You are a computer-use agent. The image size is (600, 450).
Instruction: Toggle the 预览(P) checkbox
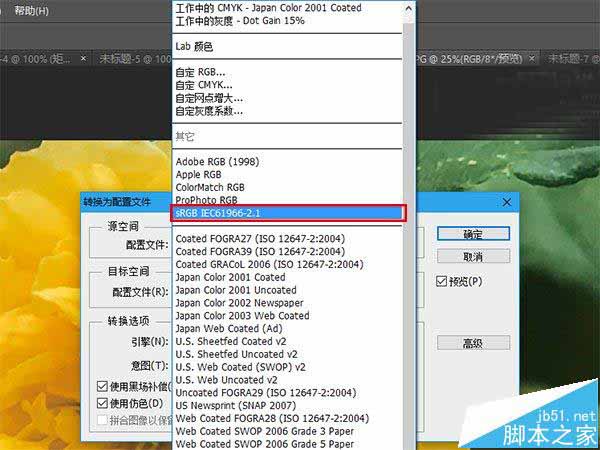442,282
